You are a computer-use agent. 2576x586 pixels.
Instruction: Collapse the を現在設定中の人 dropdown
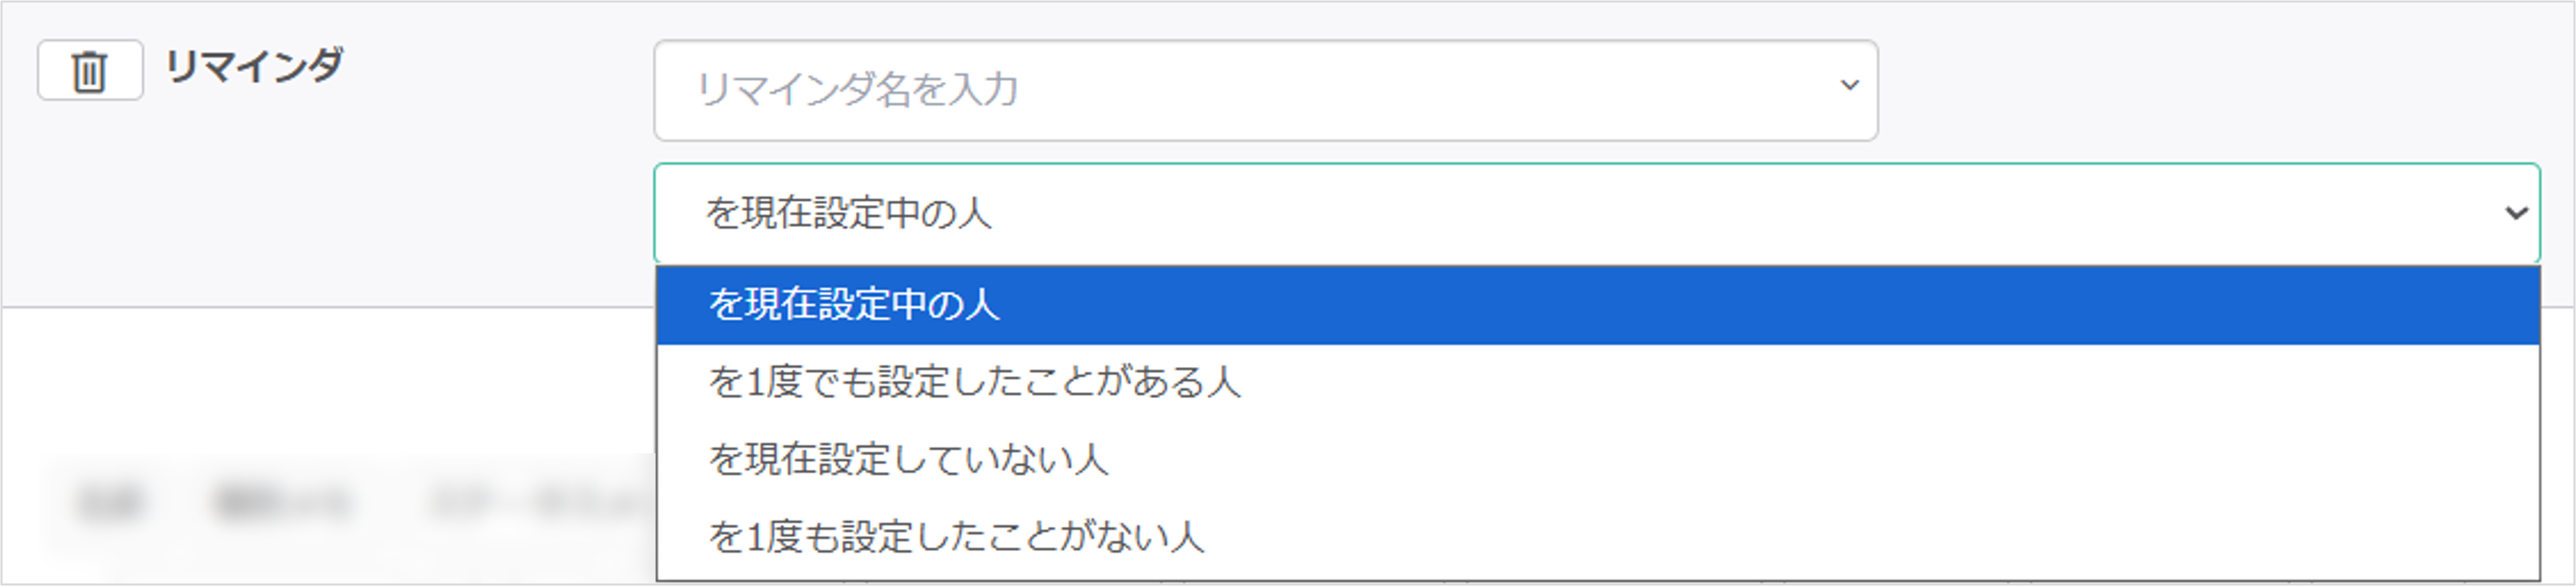pyautogui.click(x=2515, y=213)
